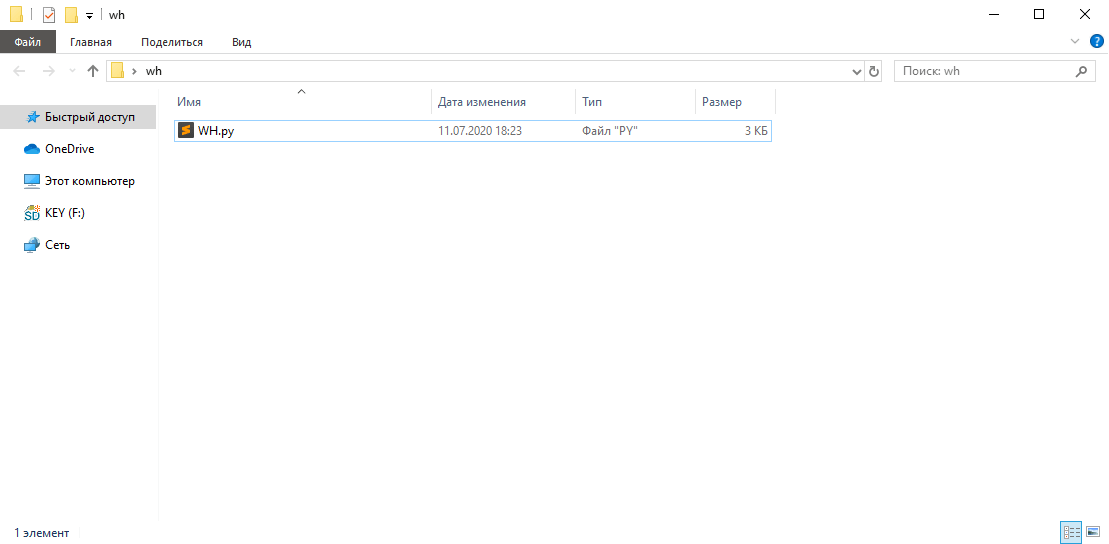Click the Файл "PY" type cell
The height and width of the screenshot is (544, 1109).
pyautogui.click(x=610, y=131)
